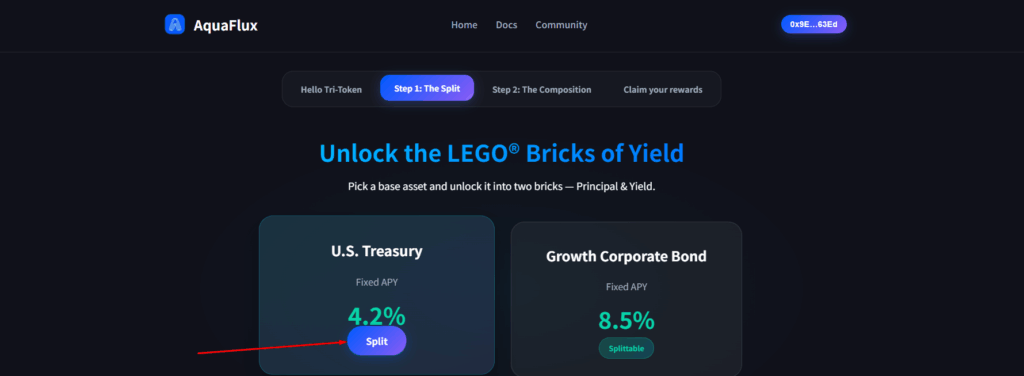Viewport: 1024px width, 376px height.
Task: Click the AquaFlux logo icon
Action: click(x=174, y=24)
